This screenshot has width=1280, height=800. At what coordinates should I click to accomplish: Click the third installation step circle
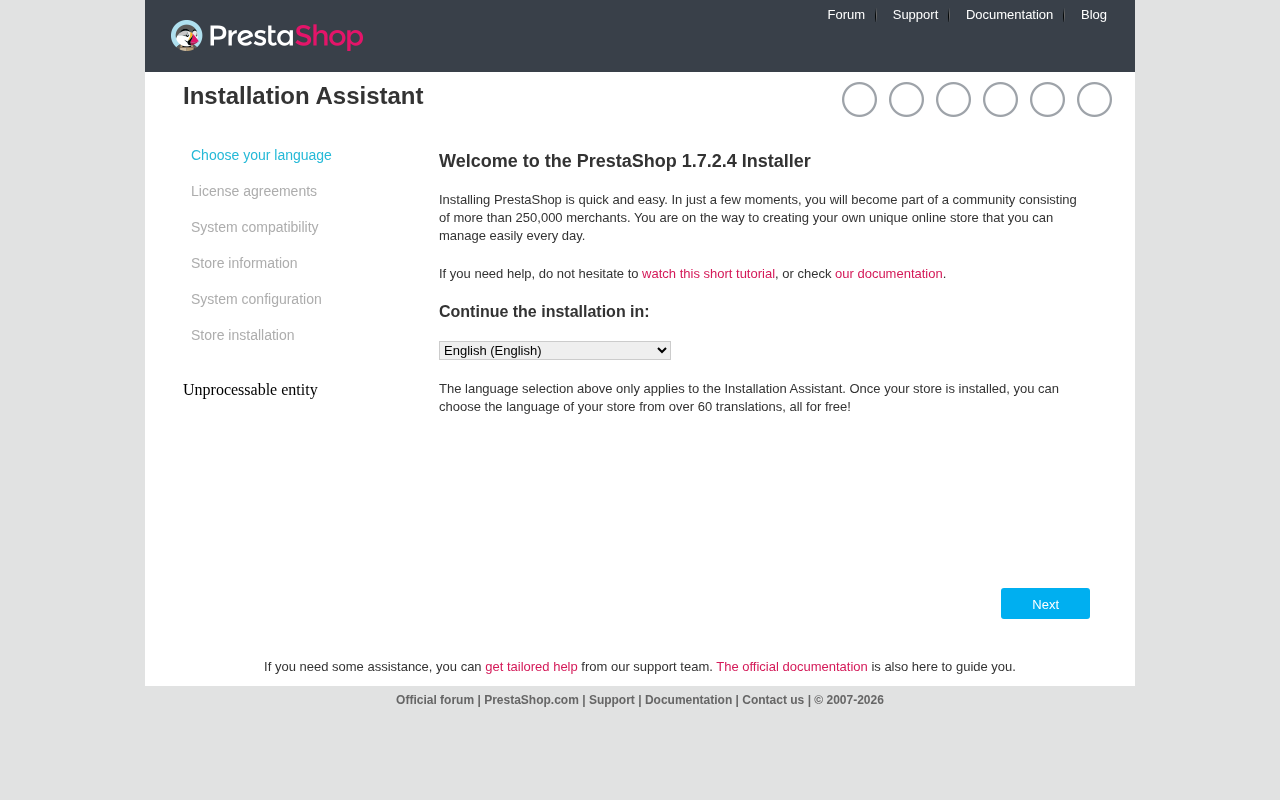(x=953, y=100)
